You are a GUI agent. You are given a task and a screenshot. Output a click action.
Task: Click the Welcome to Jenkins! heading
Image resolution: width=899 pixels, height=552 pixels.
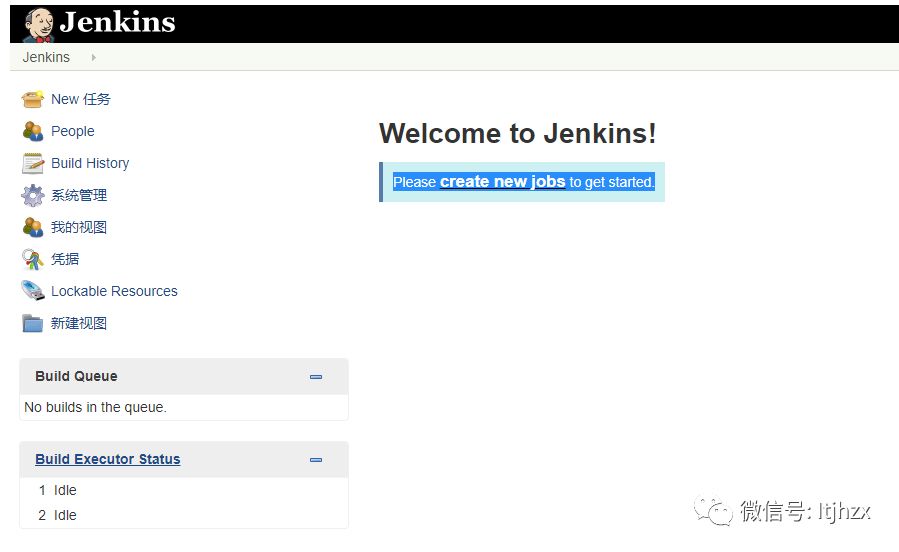(518, 134)
